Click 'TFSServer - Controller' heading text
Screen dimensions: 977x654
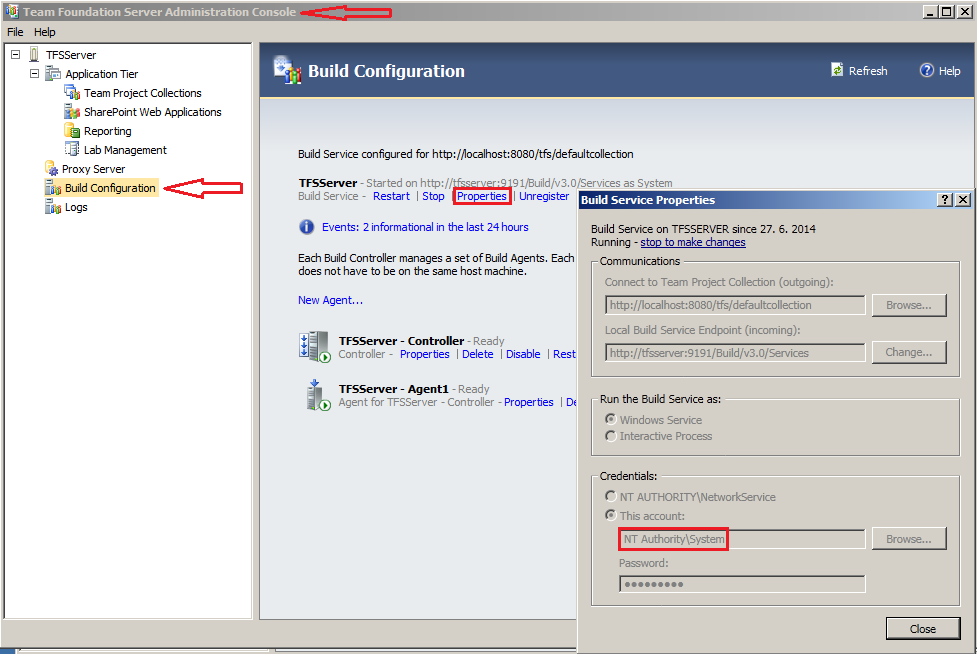pos(401,341)
